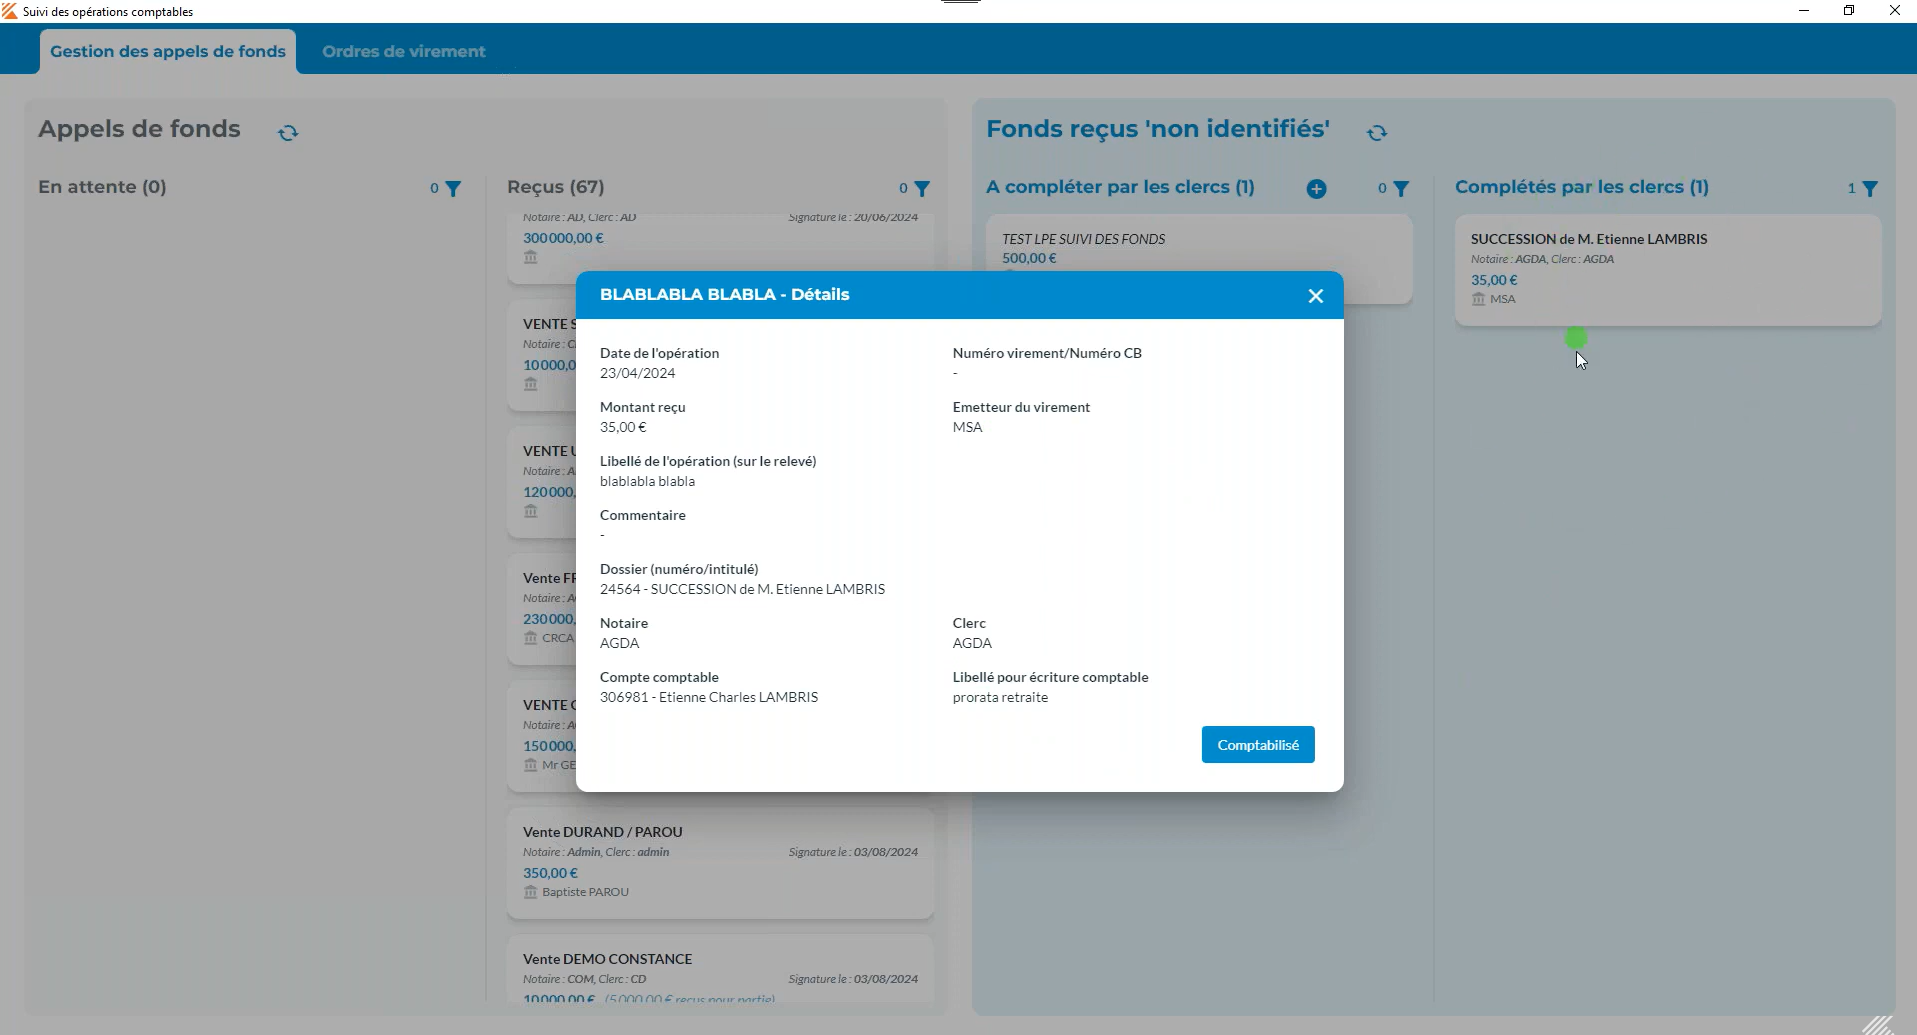Click the 350,00 € amount
Viewport: 1917px width, 1035px height.
tap(550, 873)
